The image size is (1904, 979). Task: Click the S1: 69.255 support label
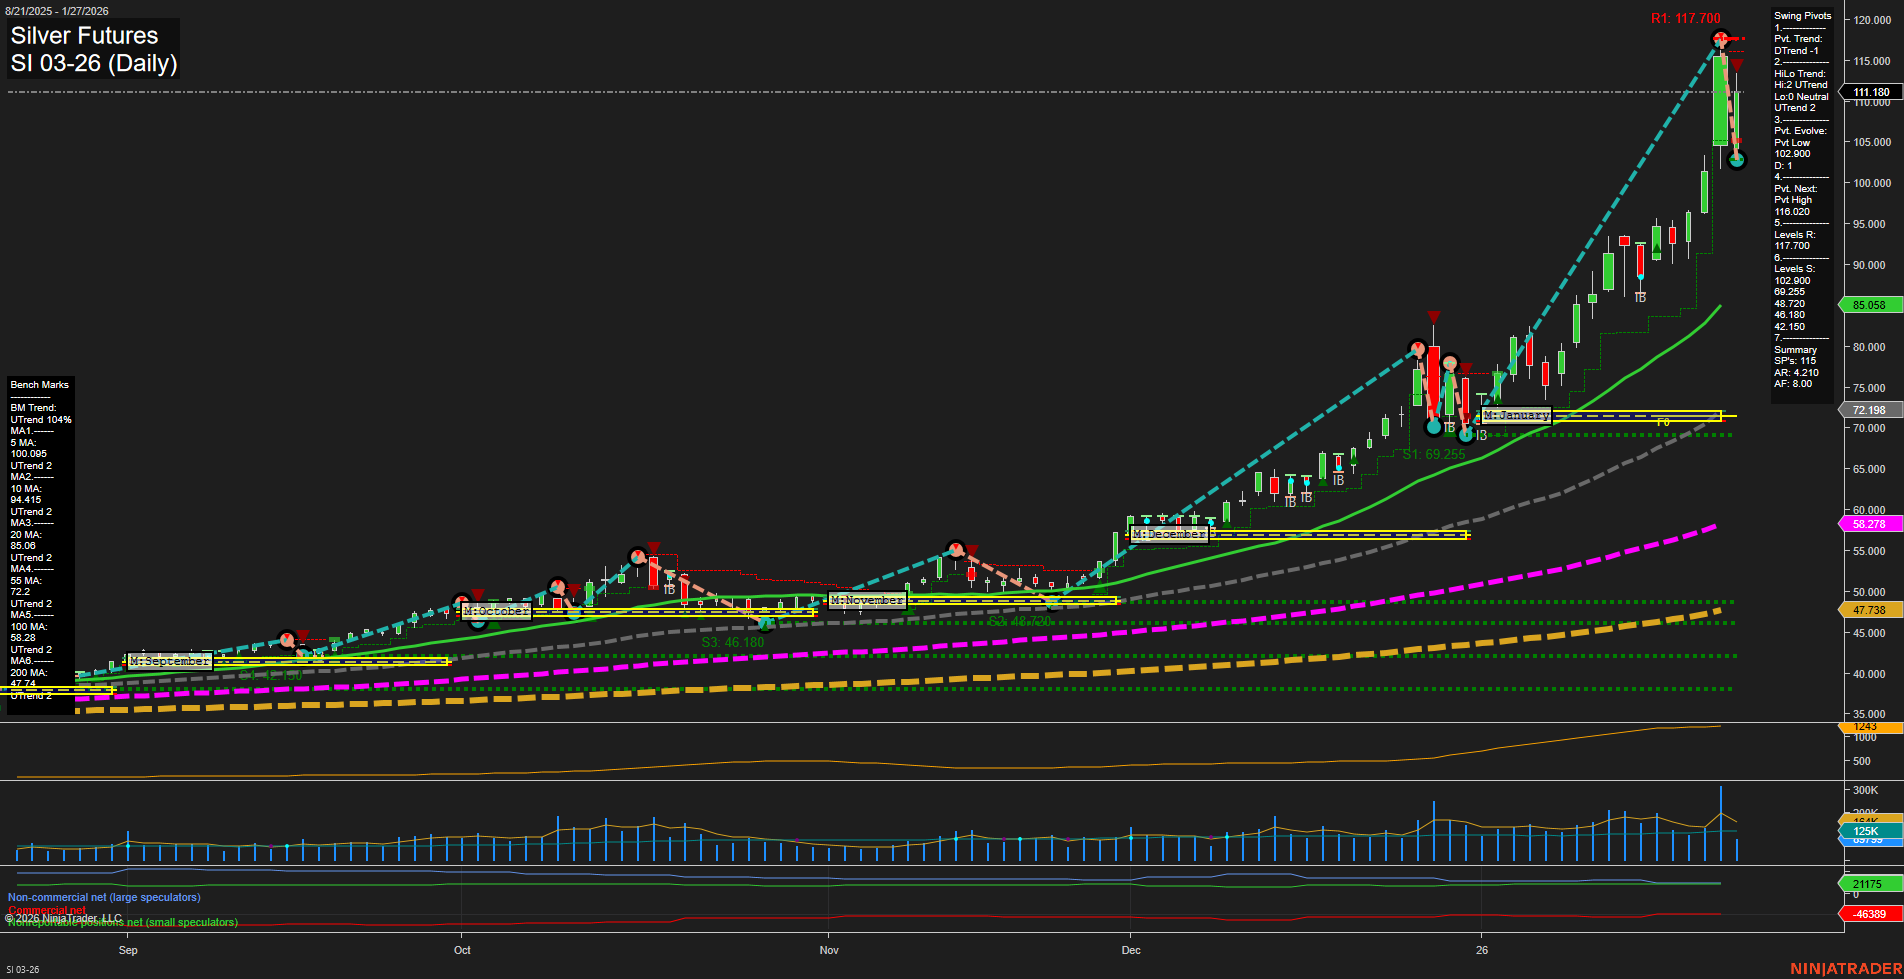pos(1433,453)
